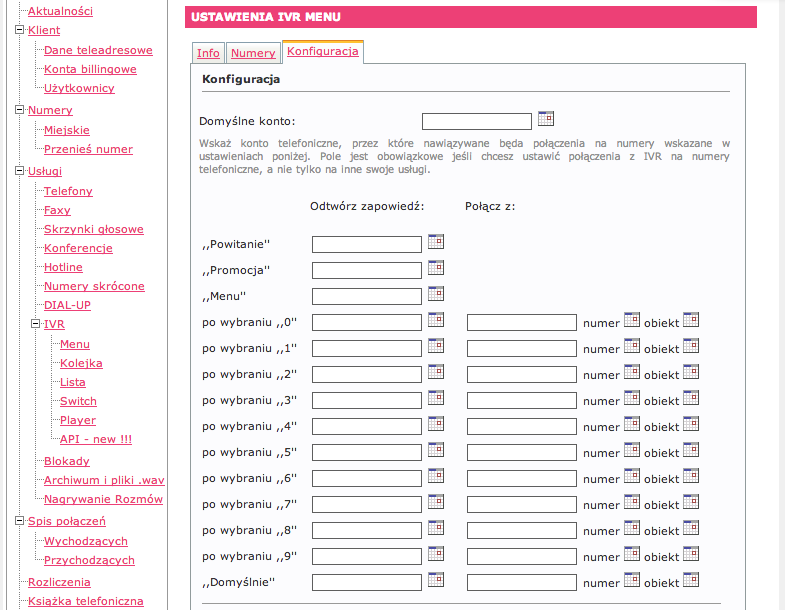Open announcement picker icon for „Powitanie" row
Screen dimensions: 785x610
point(436,241)
